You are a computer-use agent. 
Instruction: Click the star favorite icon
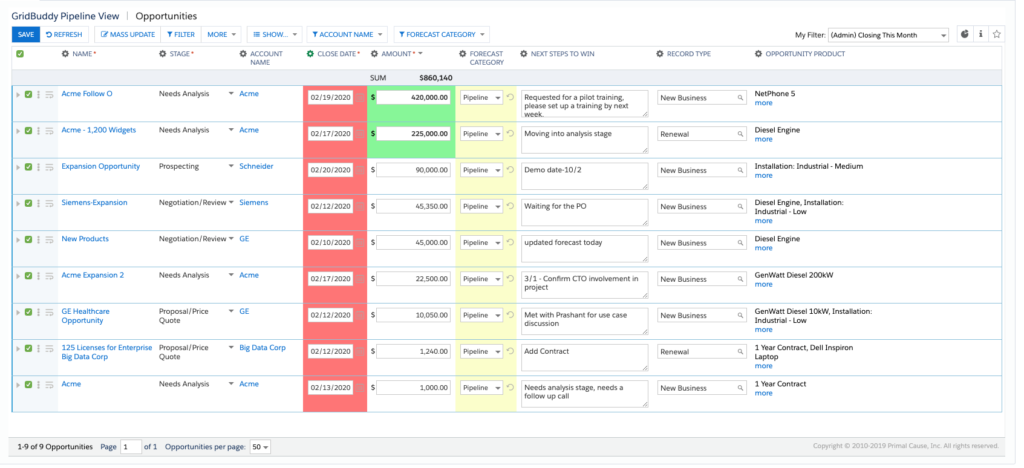pos(996,35)
